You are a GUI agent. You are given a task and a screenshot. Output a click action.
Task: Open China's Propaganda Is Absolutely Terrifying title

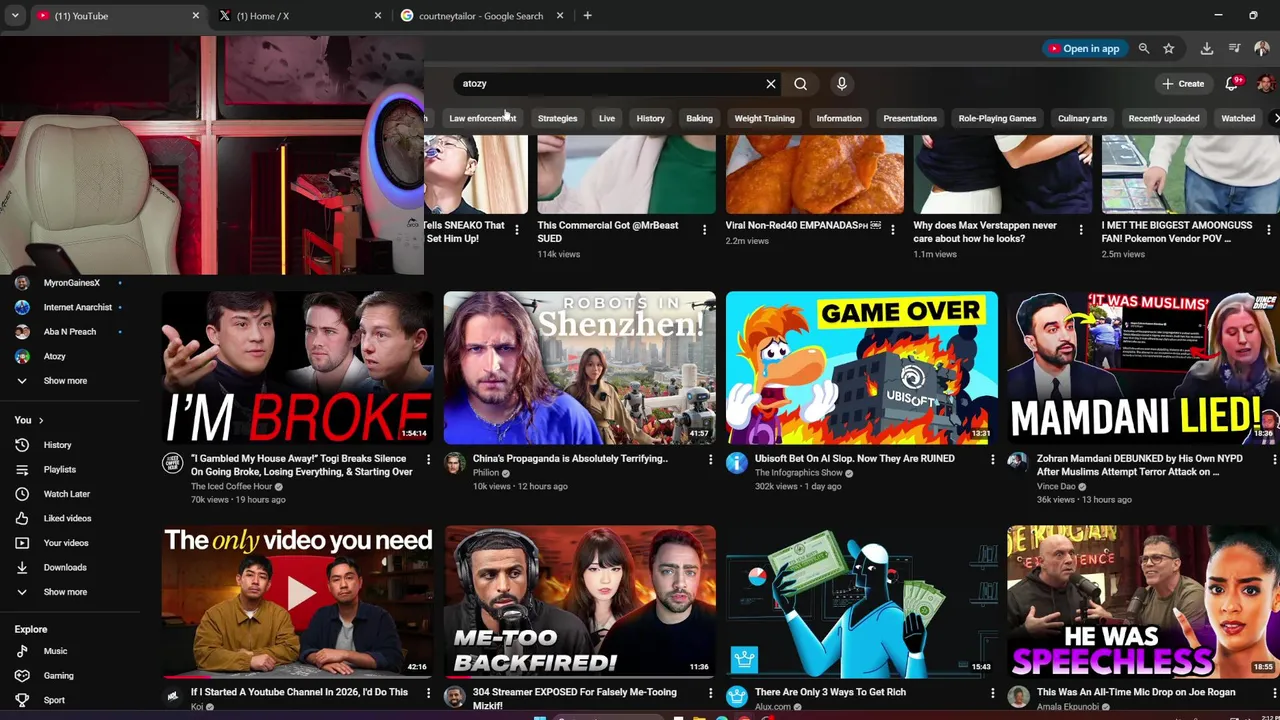tap(570, 459)
